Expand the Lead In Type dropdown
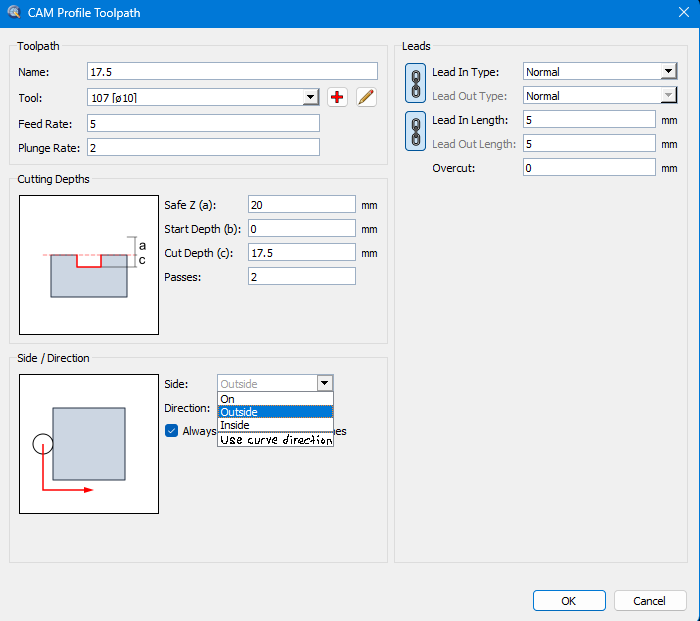Screen dimensions: 700x621 coord(668,72)
